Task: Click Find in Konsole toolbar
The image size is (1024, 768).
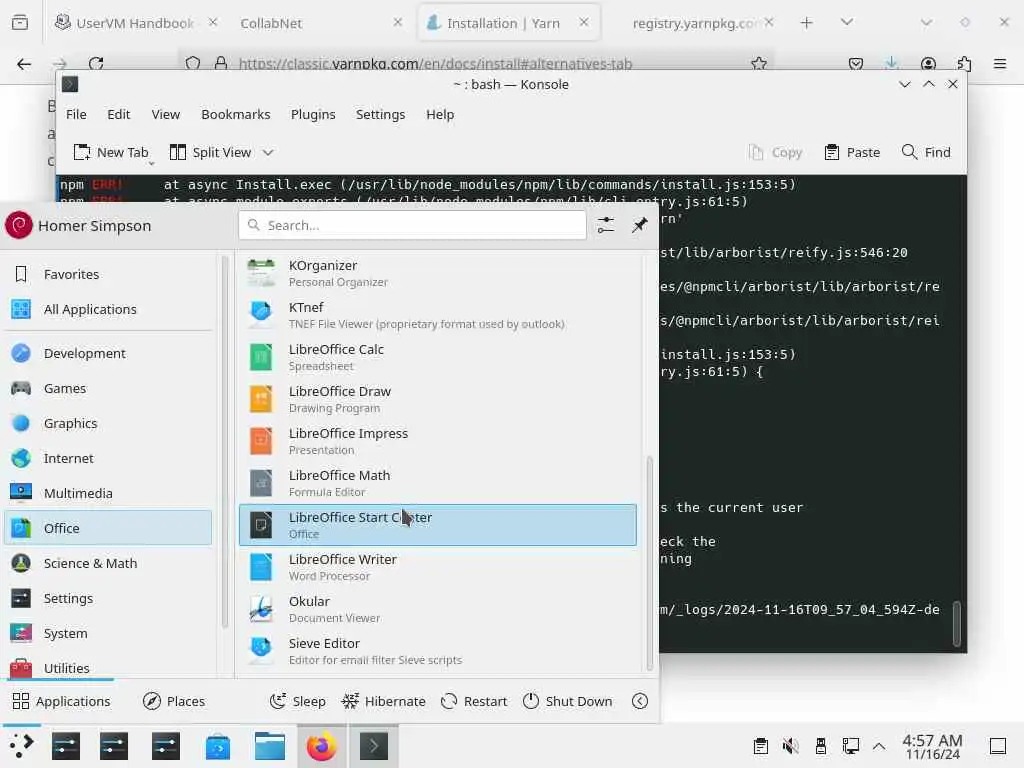Action: click(x=926, y=152)
